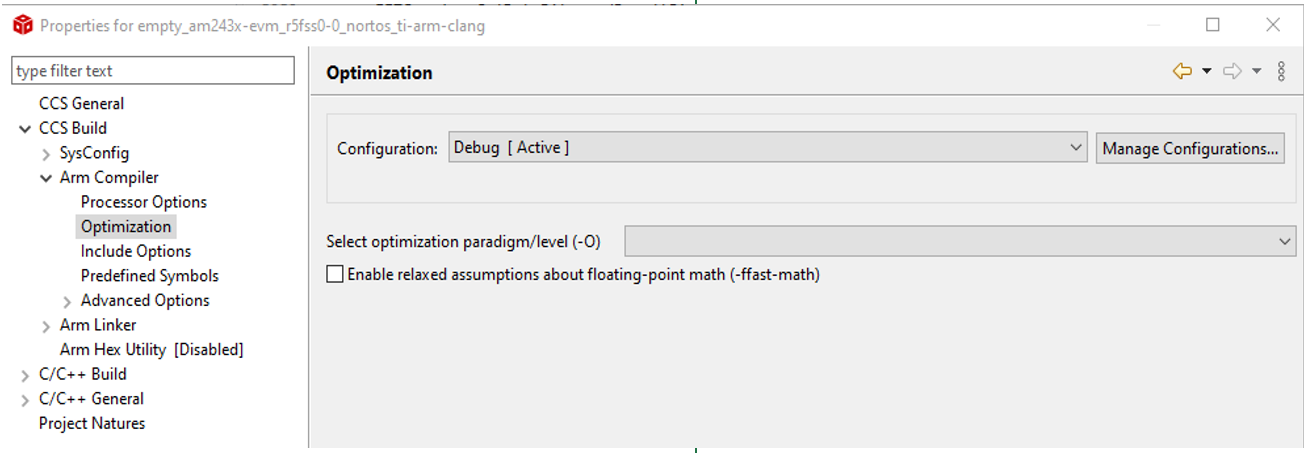The image size is (1304, 453).
Task: Collapse the Arm Compiler tree node
Action: 46,178
